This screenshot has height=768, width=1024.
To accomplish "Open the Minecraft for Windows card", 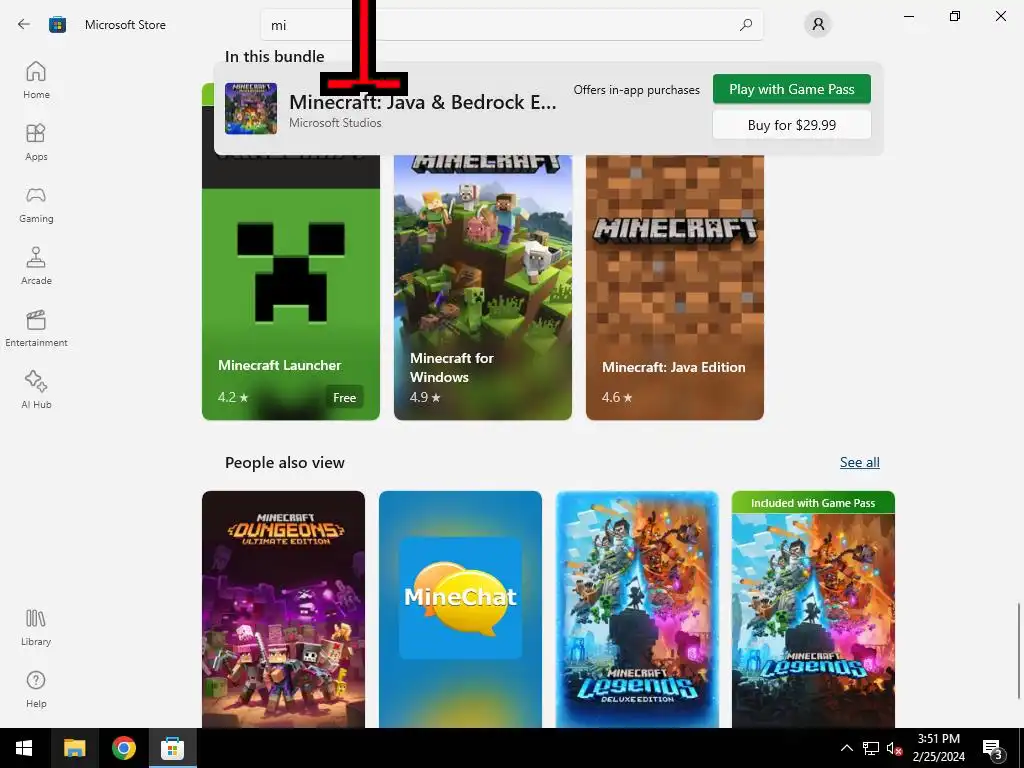I will pos(483,287).
